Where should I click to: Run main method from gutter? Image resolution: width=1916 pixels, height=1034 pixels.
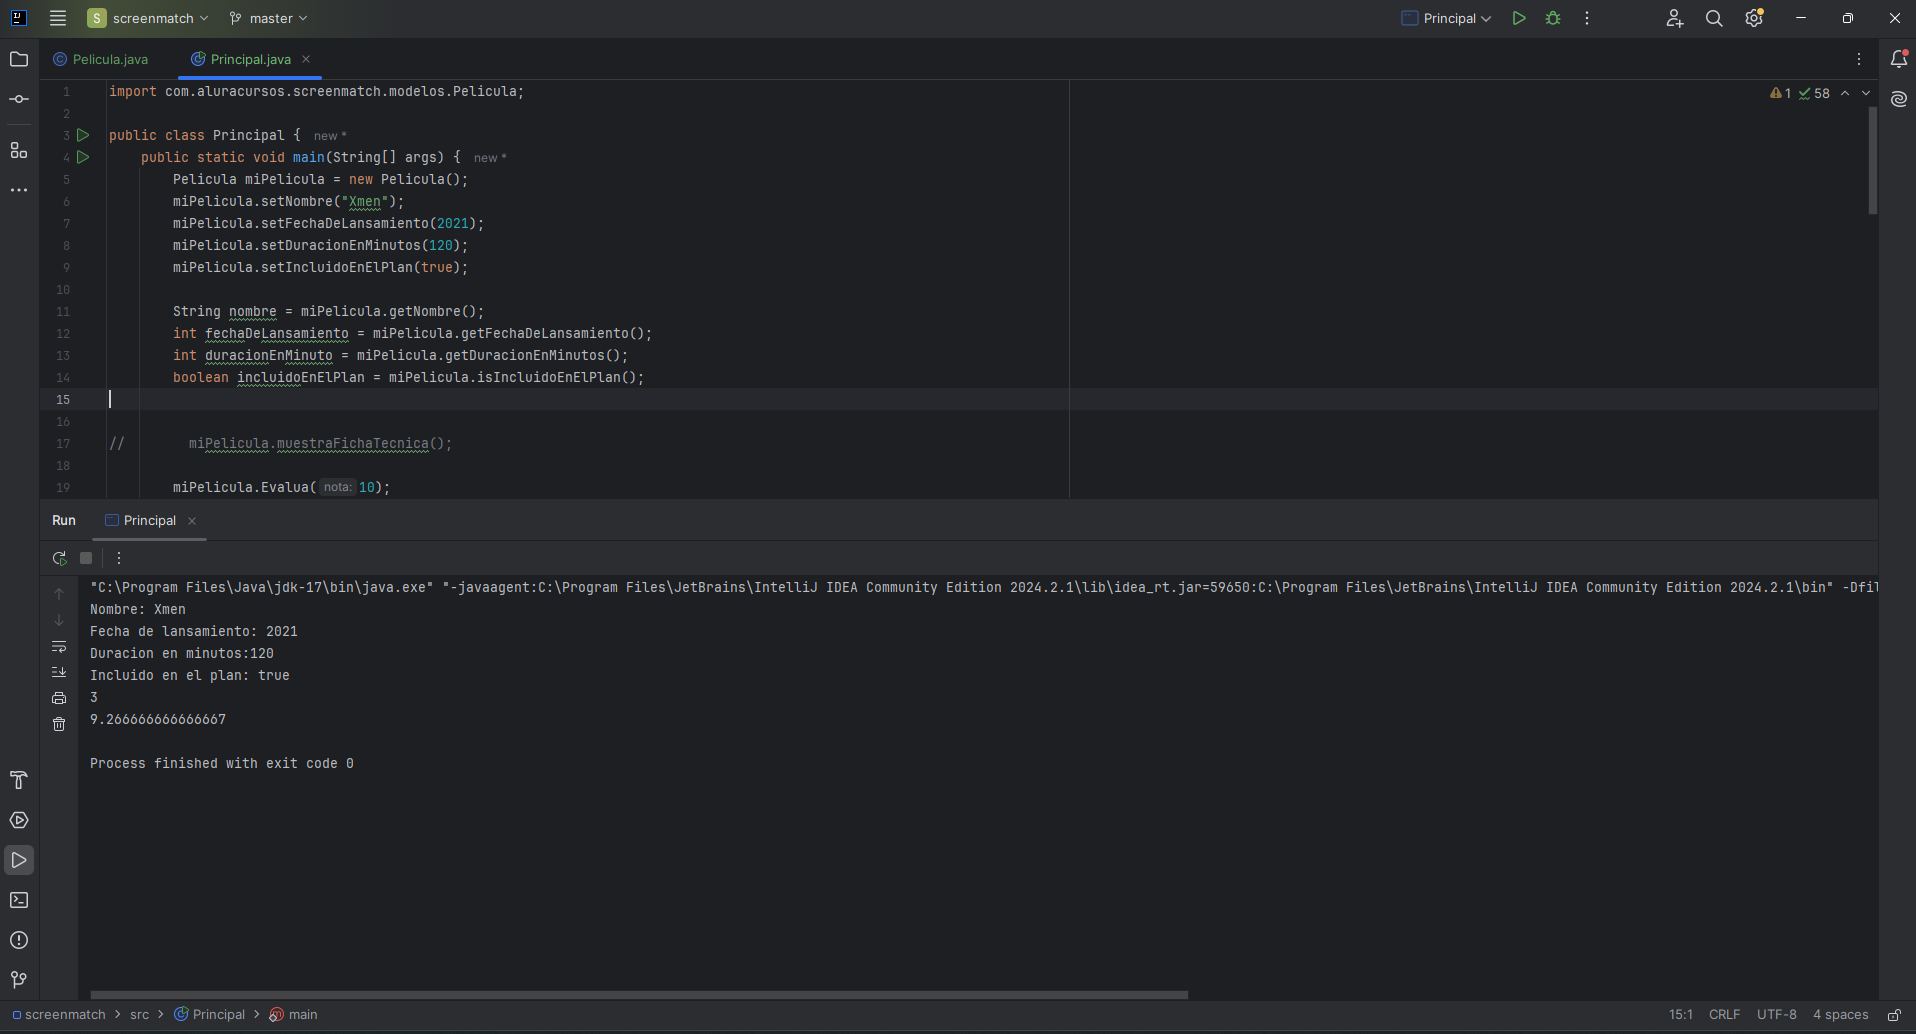(84, 157)
